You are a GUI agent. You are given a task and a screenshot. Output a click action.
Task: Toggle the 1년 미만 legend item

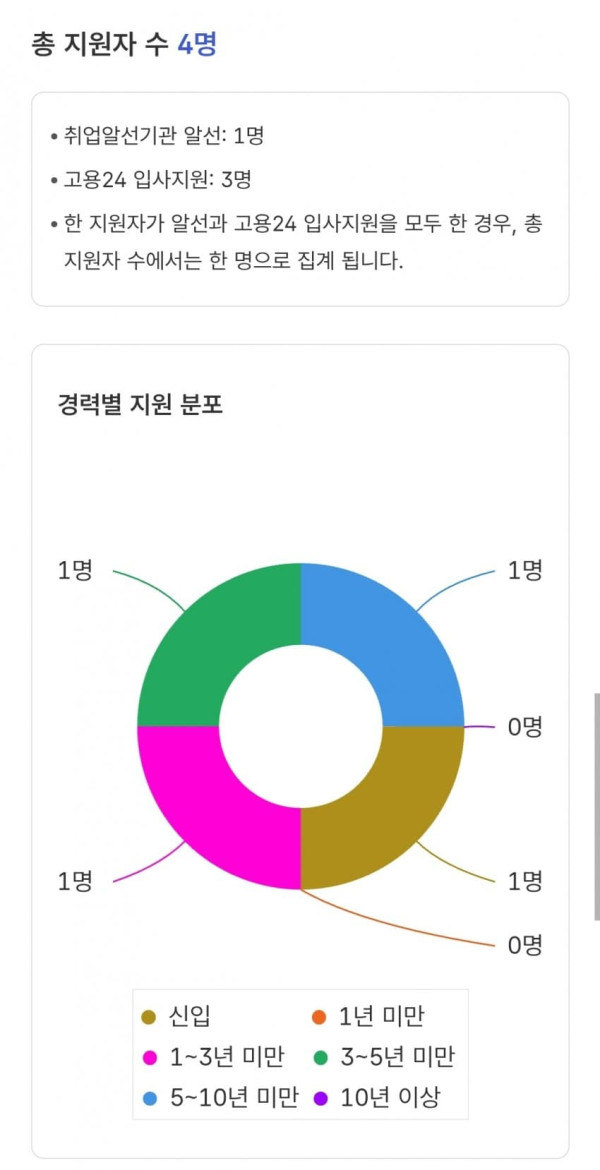click(x=367, y=1016)
